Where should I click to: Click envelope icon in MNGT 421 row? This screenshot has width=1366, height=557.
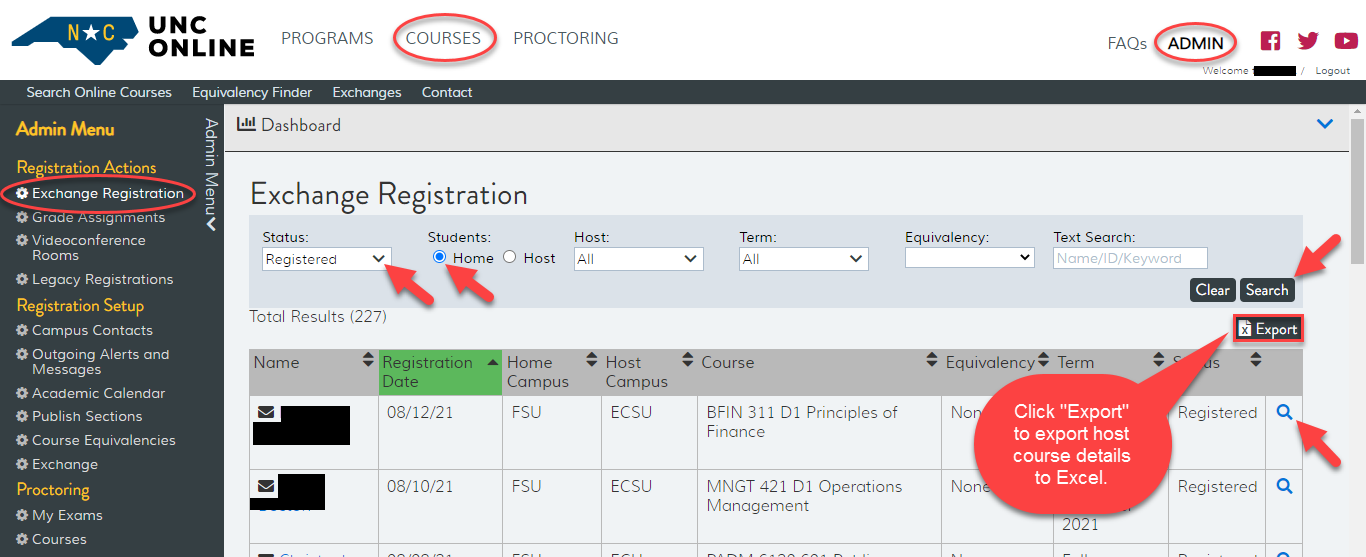pos(266,486)
